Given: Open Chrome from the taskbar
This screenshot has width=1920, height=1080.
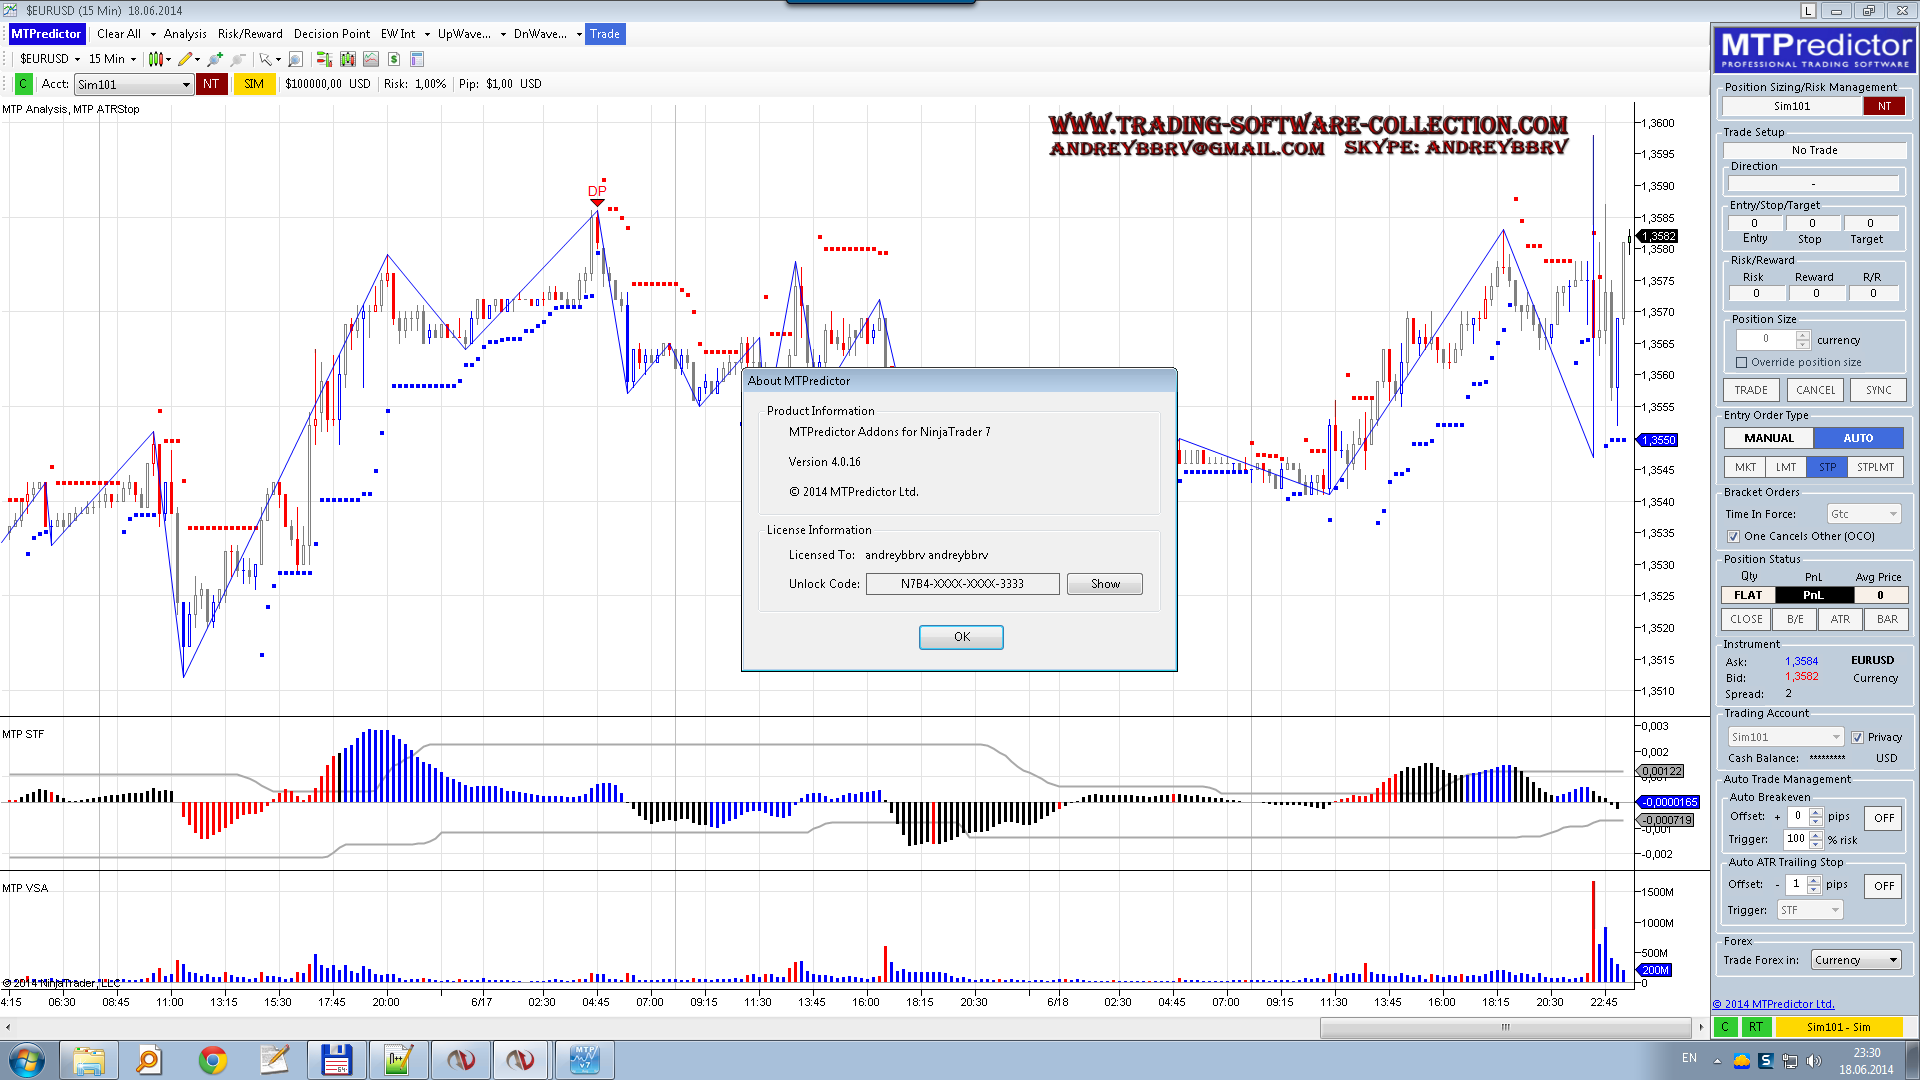Looking at the screenshot, I should coord(212,1059).
